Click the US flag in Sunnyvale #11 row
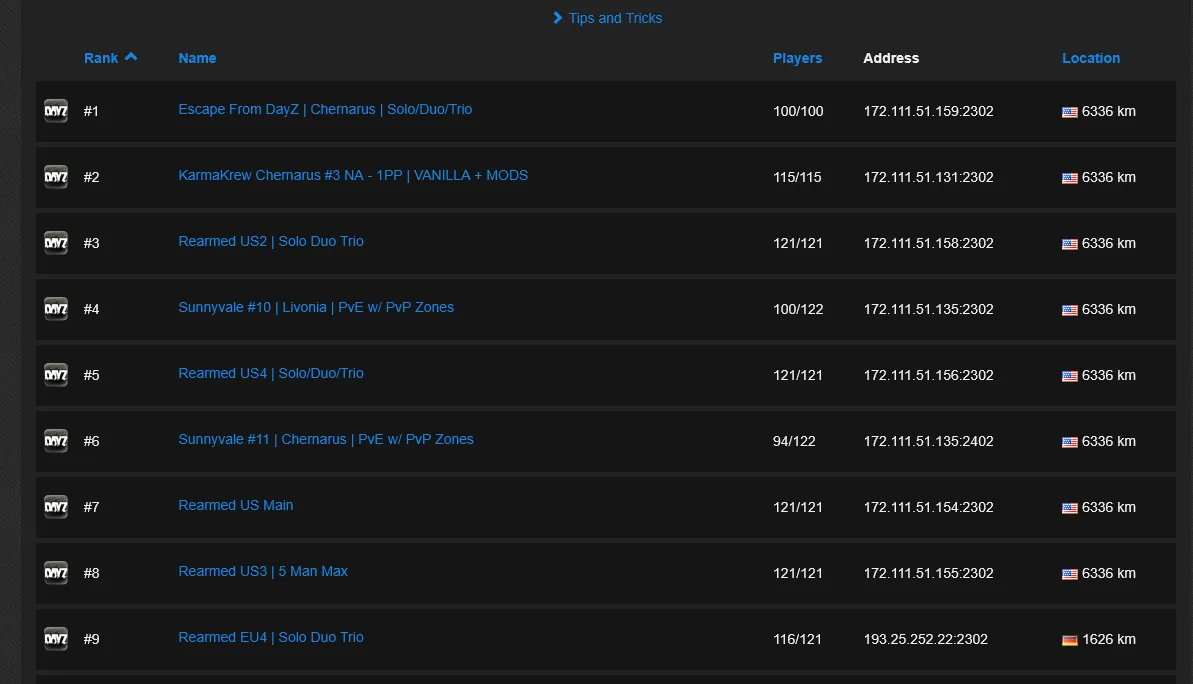The height and width of the screenshot is (684, 1193). tap(1070, 442)
